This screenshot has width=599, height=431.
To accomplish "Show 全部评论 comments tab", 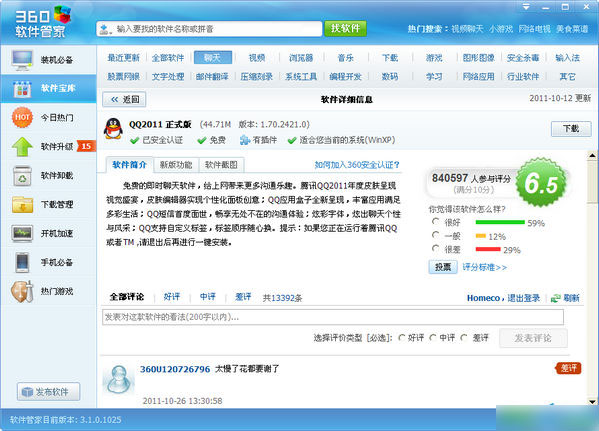I will point(127,297).
